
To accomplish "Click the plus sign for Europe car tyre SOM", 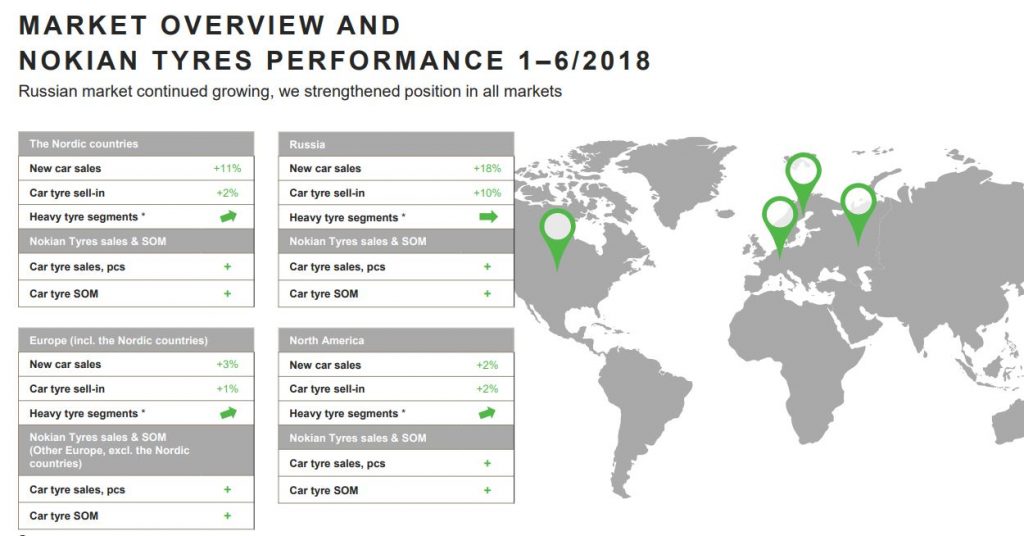I will tap(227, 516).
